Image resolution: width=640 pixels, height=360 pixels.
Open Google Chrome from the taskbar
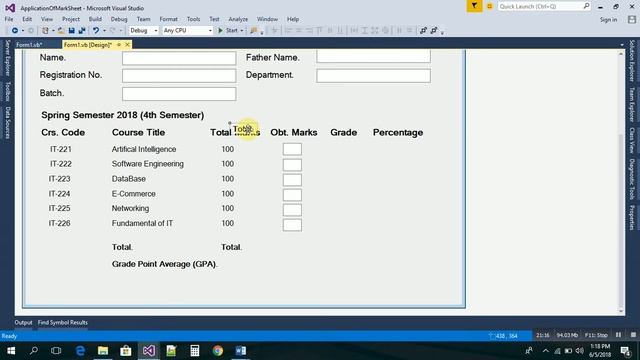(x=218, y=351)
